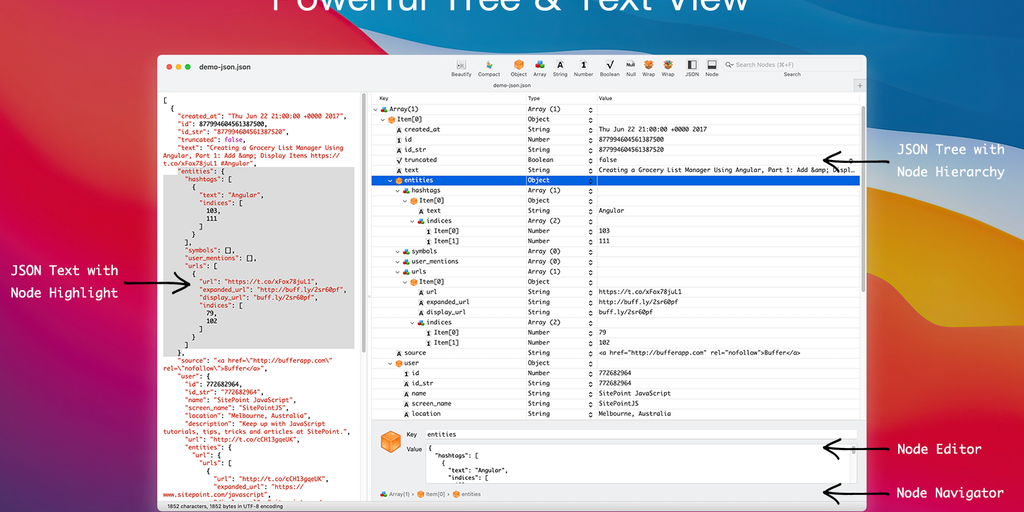Click the Compact toolbar icon
This screenshot has width=1024, height=512.
coord(489,66)
